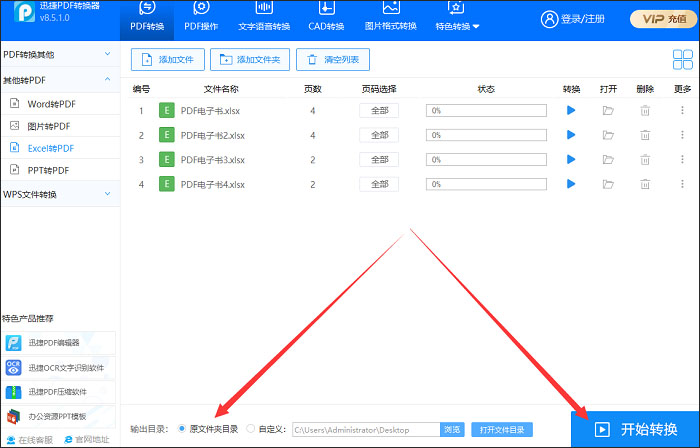Viewport: 700px width, 448px height.
Task: Select PPT转PDF in sidebar
Action: pyautogui.click(x=60, y=170)
